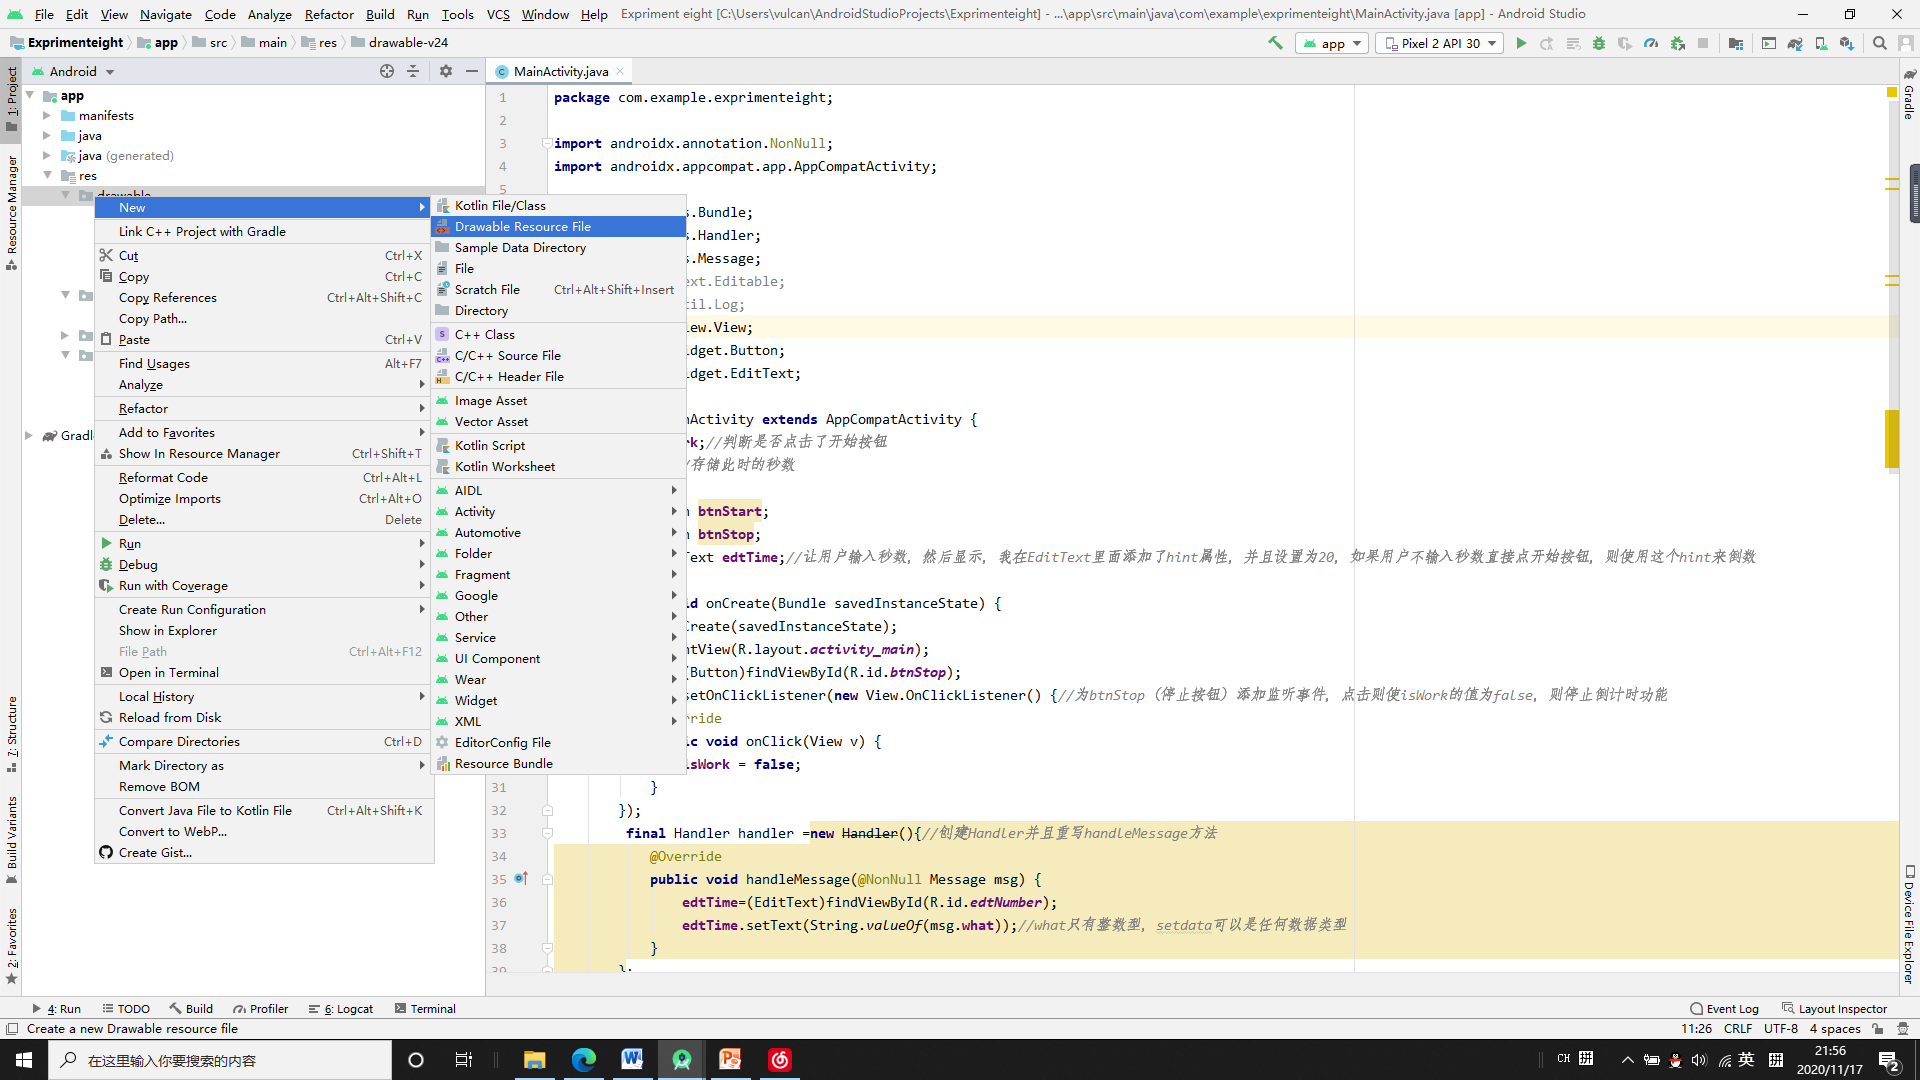Viewport: 1920px width, 1080px height.
Task: Click the Search Everywhere magnifier icon
Action: click(1879, 43)
